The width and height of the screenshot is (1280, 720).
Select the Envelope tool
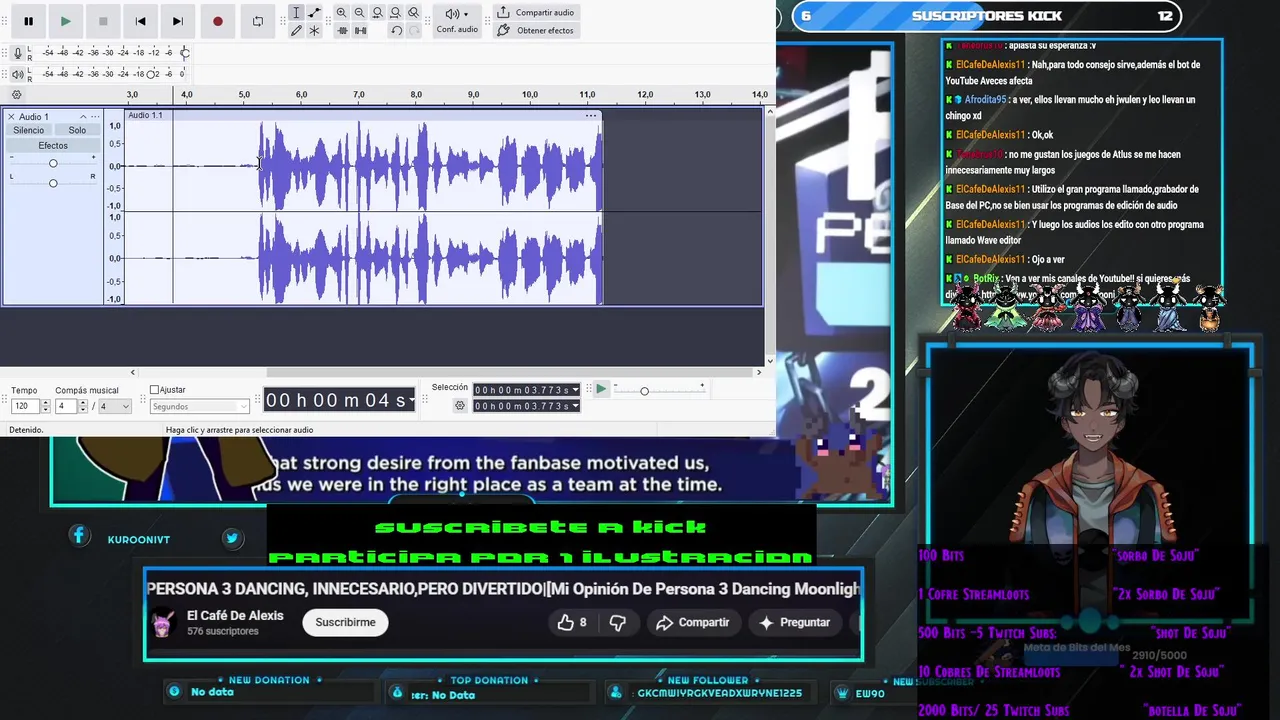[314, 12]
